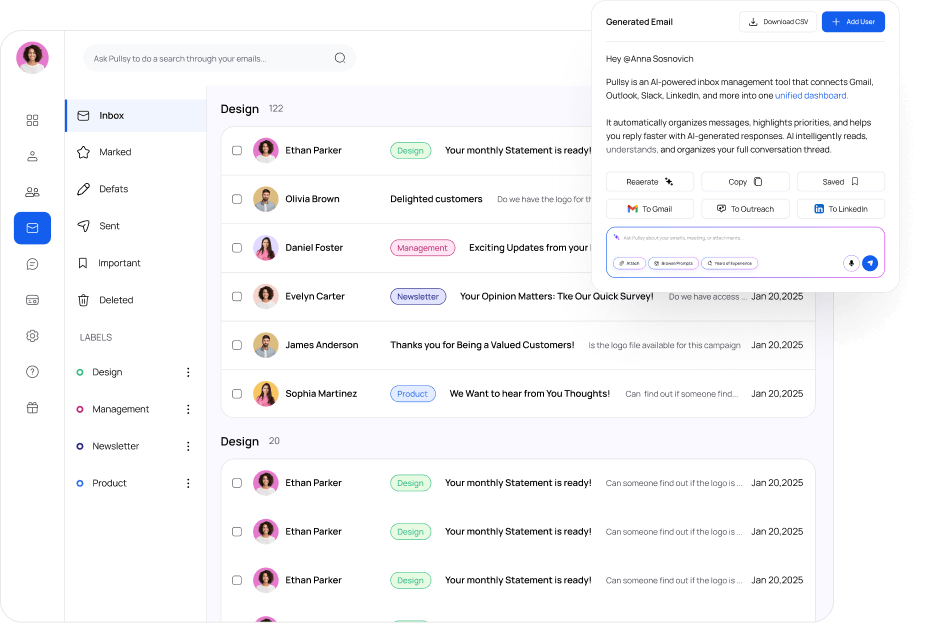Click the search magnifier icon
The width and height of the screenshot is (944, 623).
(x=340, y=58)
